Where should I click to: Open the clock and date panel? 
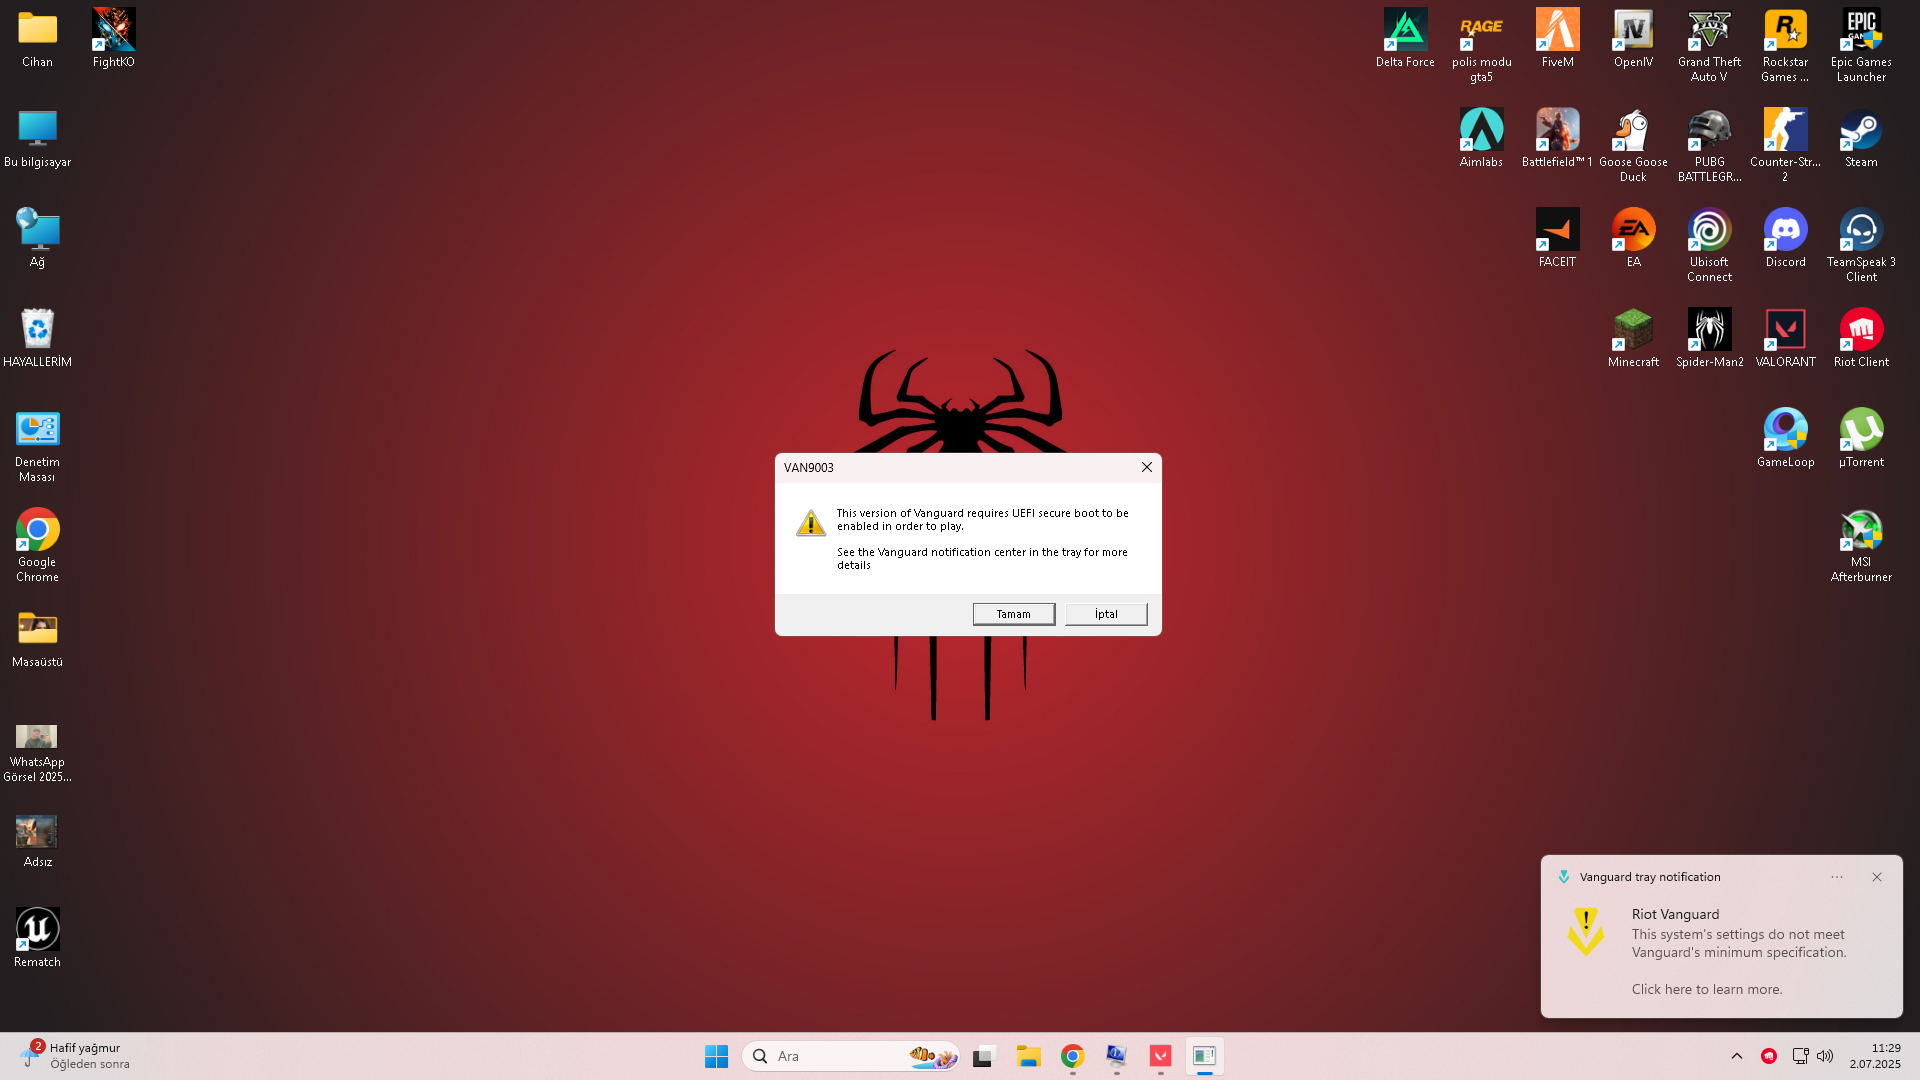tap(1875, 1056)
